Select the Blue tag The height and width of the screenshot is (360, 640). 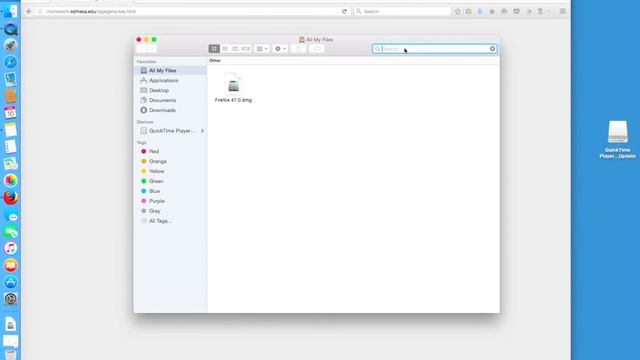pyautogui.click(x=170, y=191)
